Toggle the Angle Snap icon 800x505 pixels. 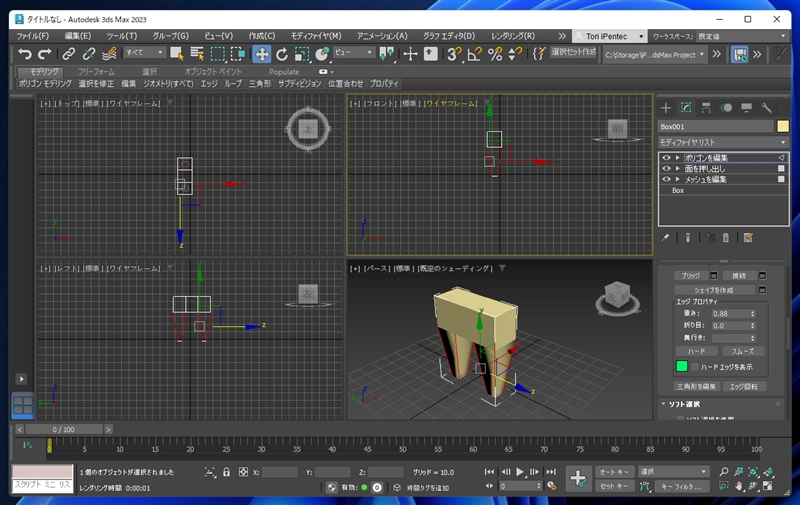tap(474, 54)
